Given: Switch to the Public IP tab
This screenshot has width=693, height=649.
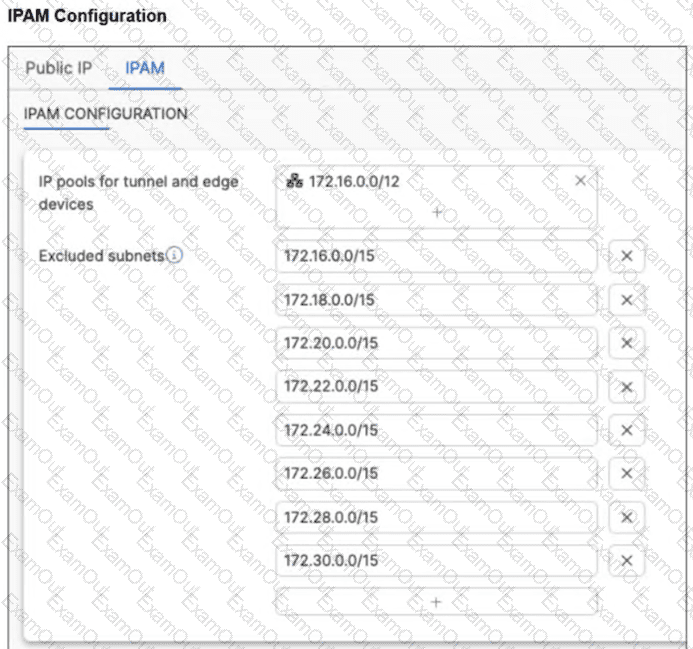Looking at the screenshot, I should pos(58,68).
